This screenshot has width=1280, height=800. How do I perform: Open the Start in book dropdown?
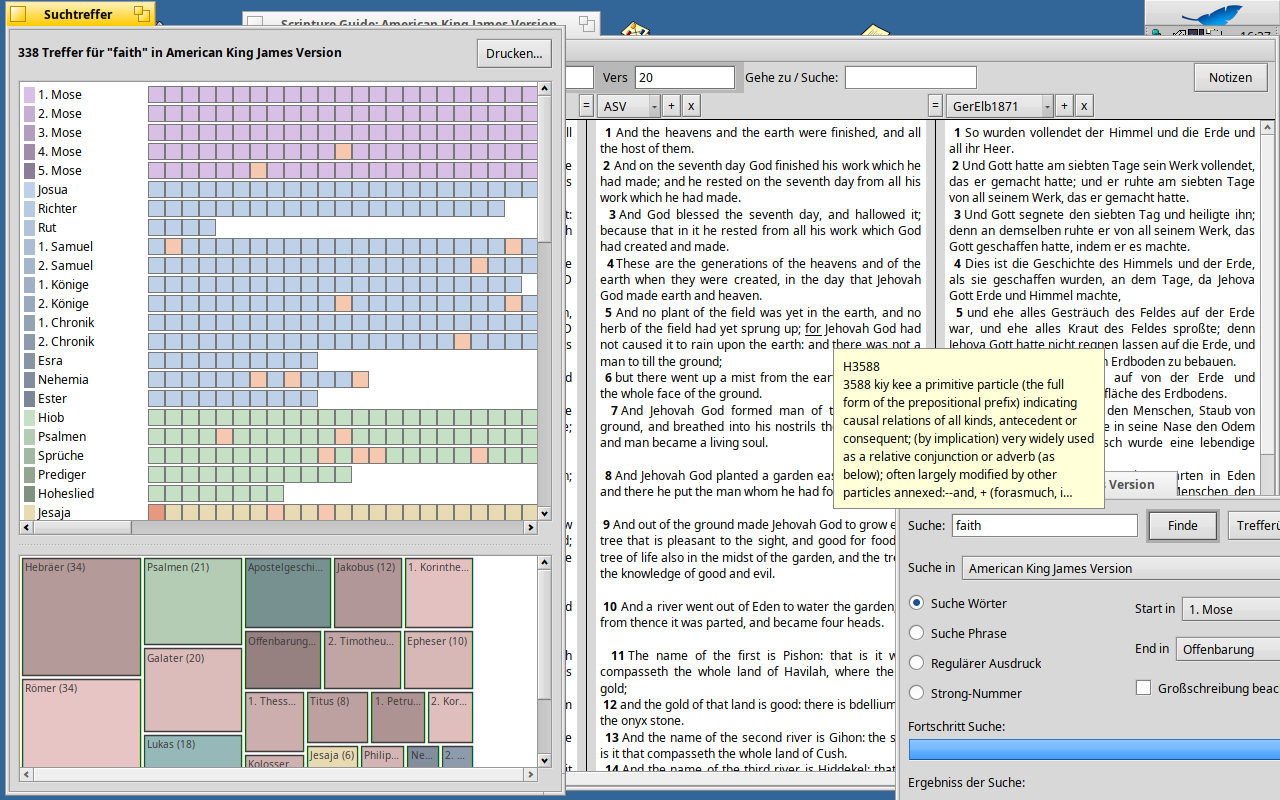point(1230,609)
